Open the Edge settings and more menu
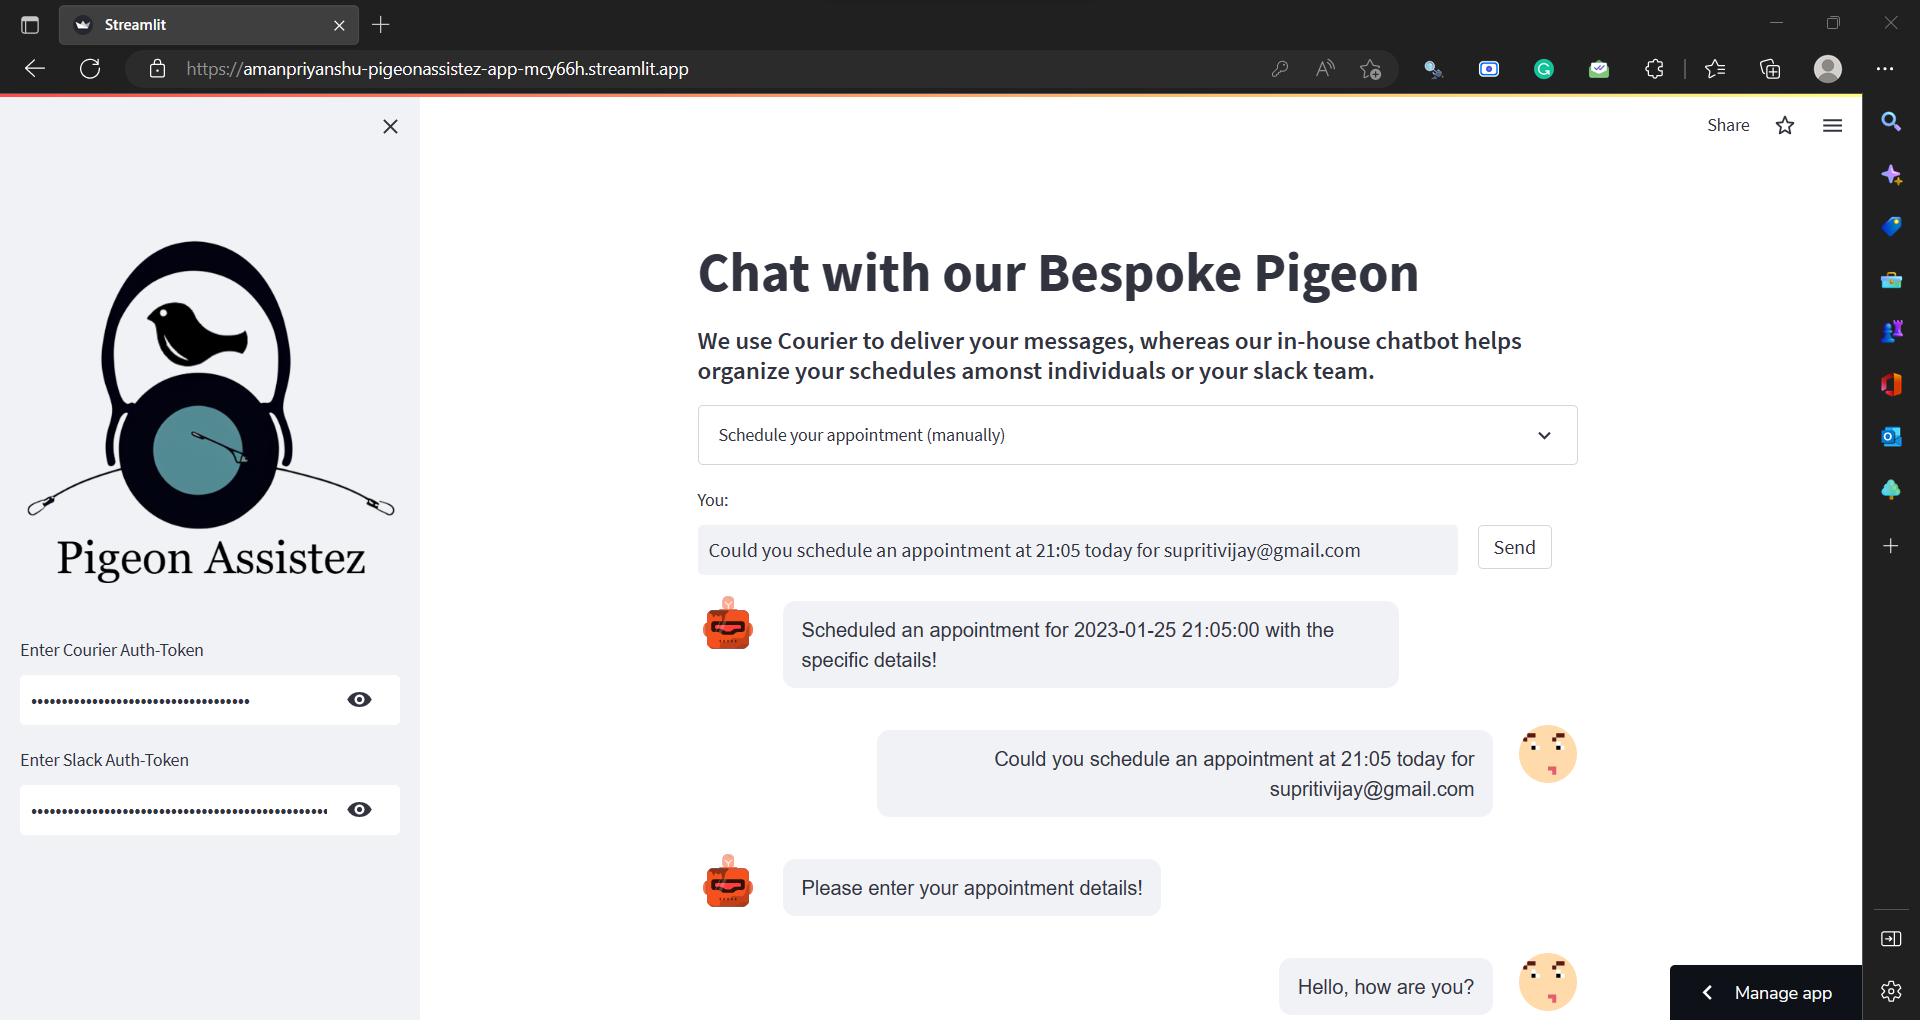The image size is (1920, 1020). point(1885,69)
